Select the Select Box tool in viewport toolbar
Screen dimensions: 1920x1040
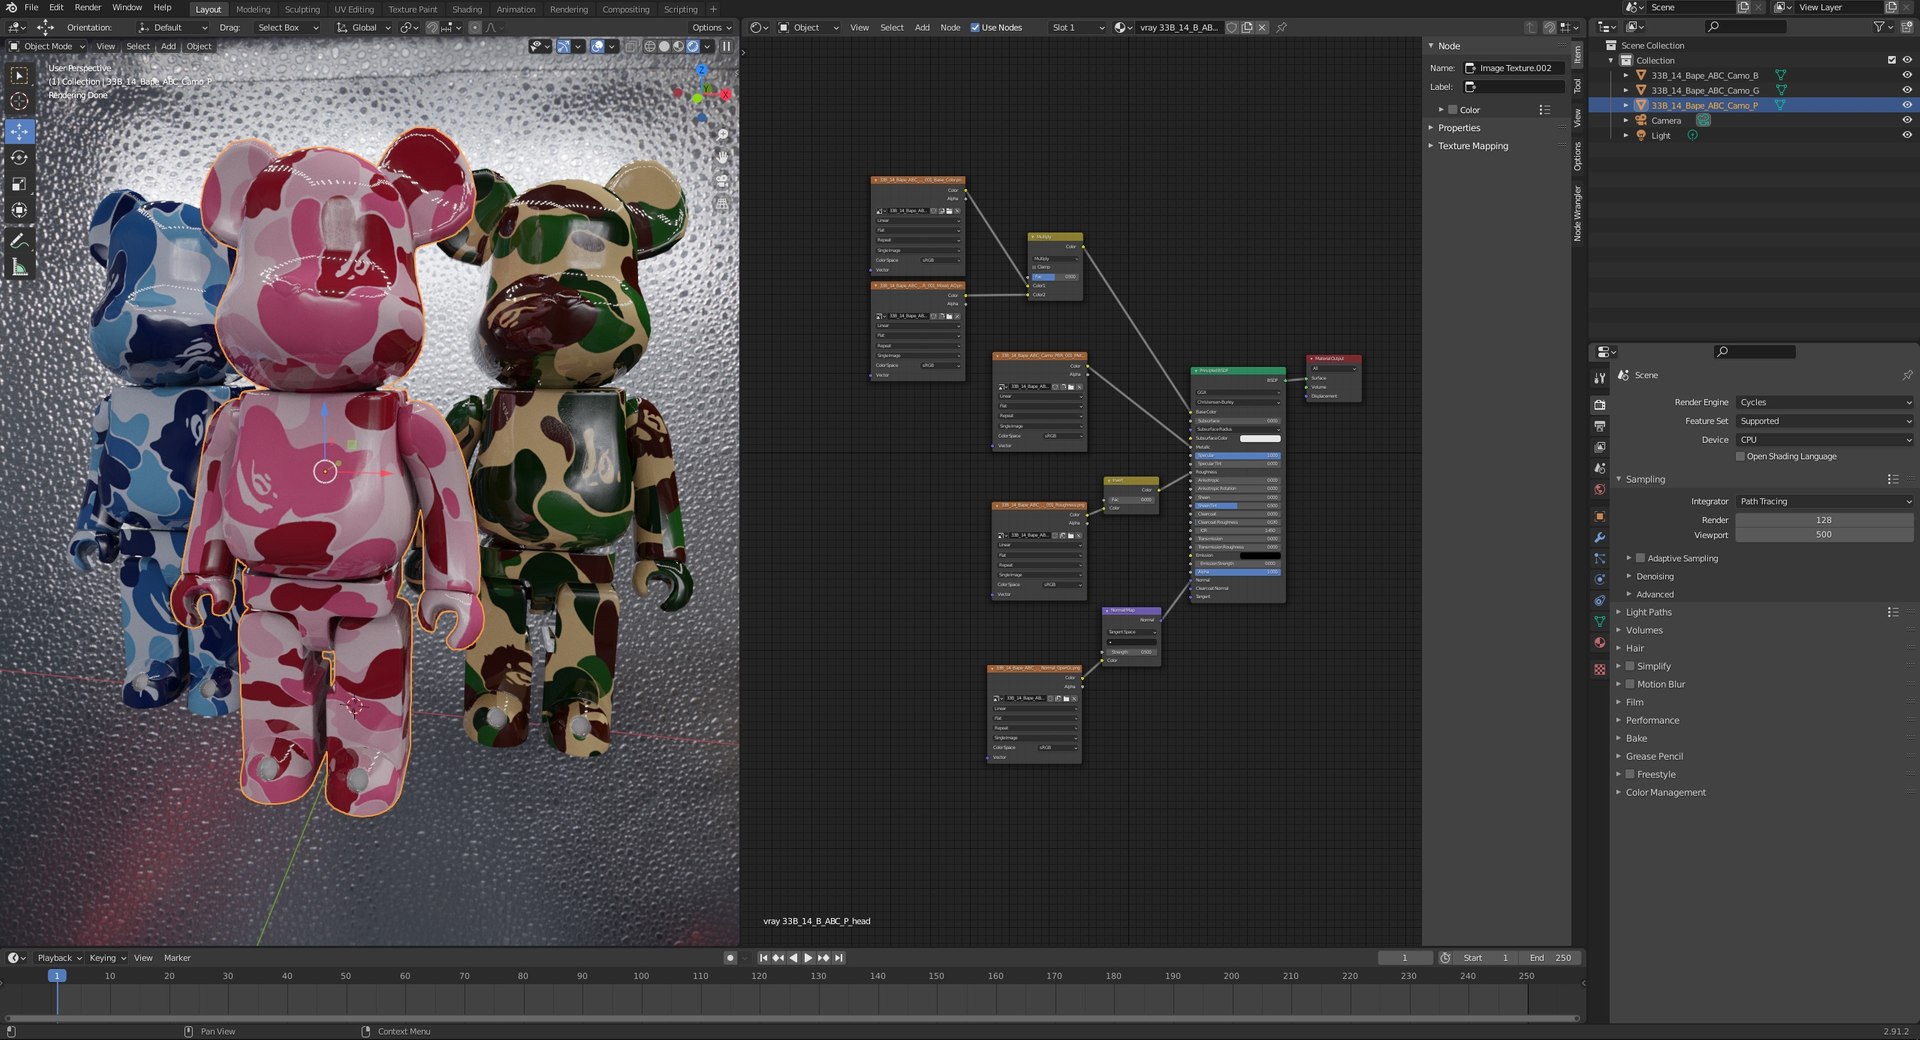(x=19, y=76)
